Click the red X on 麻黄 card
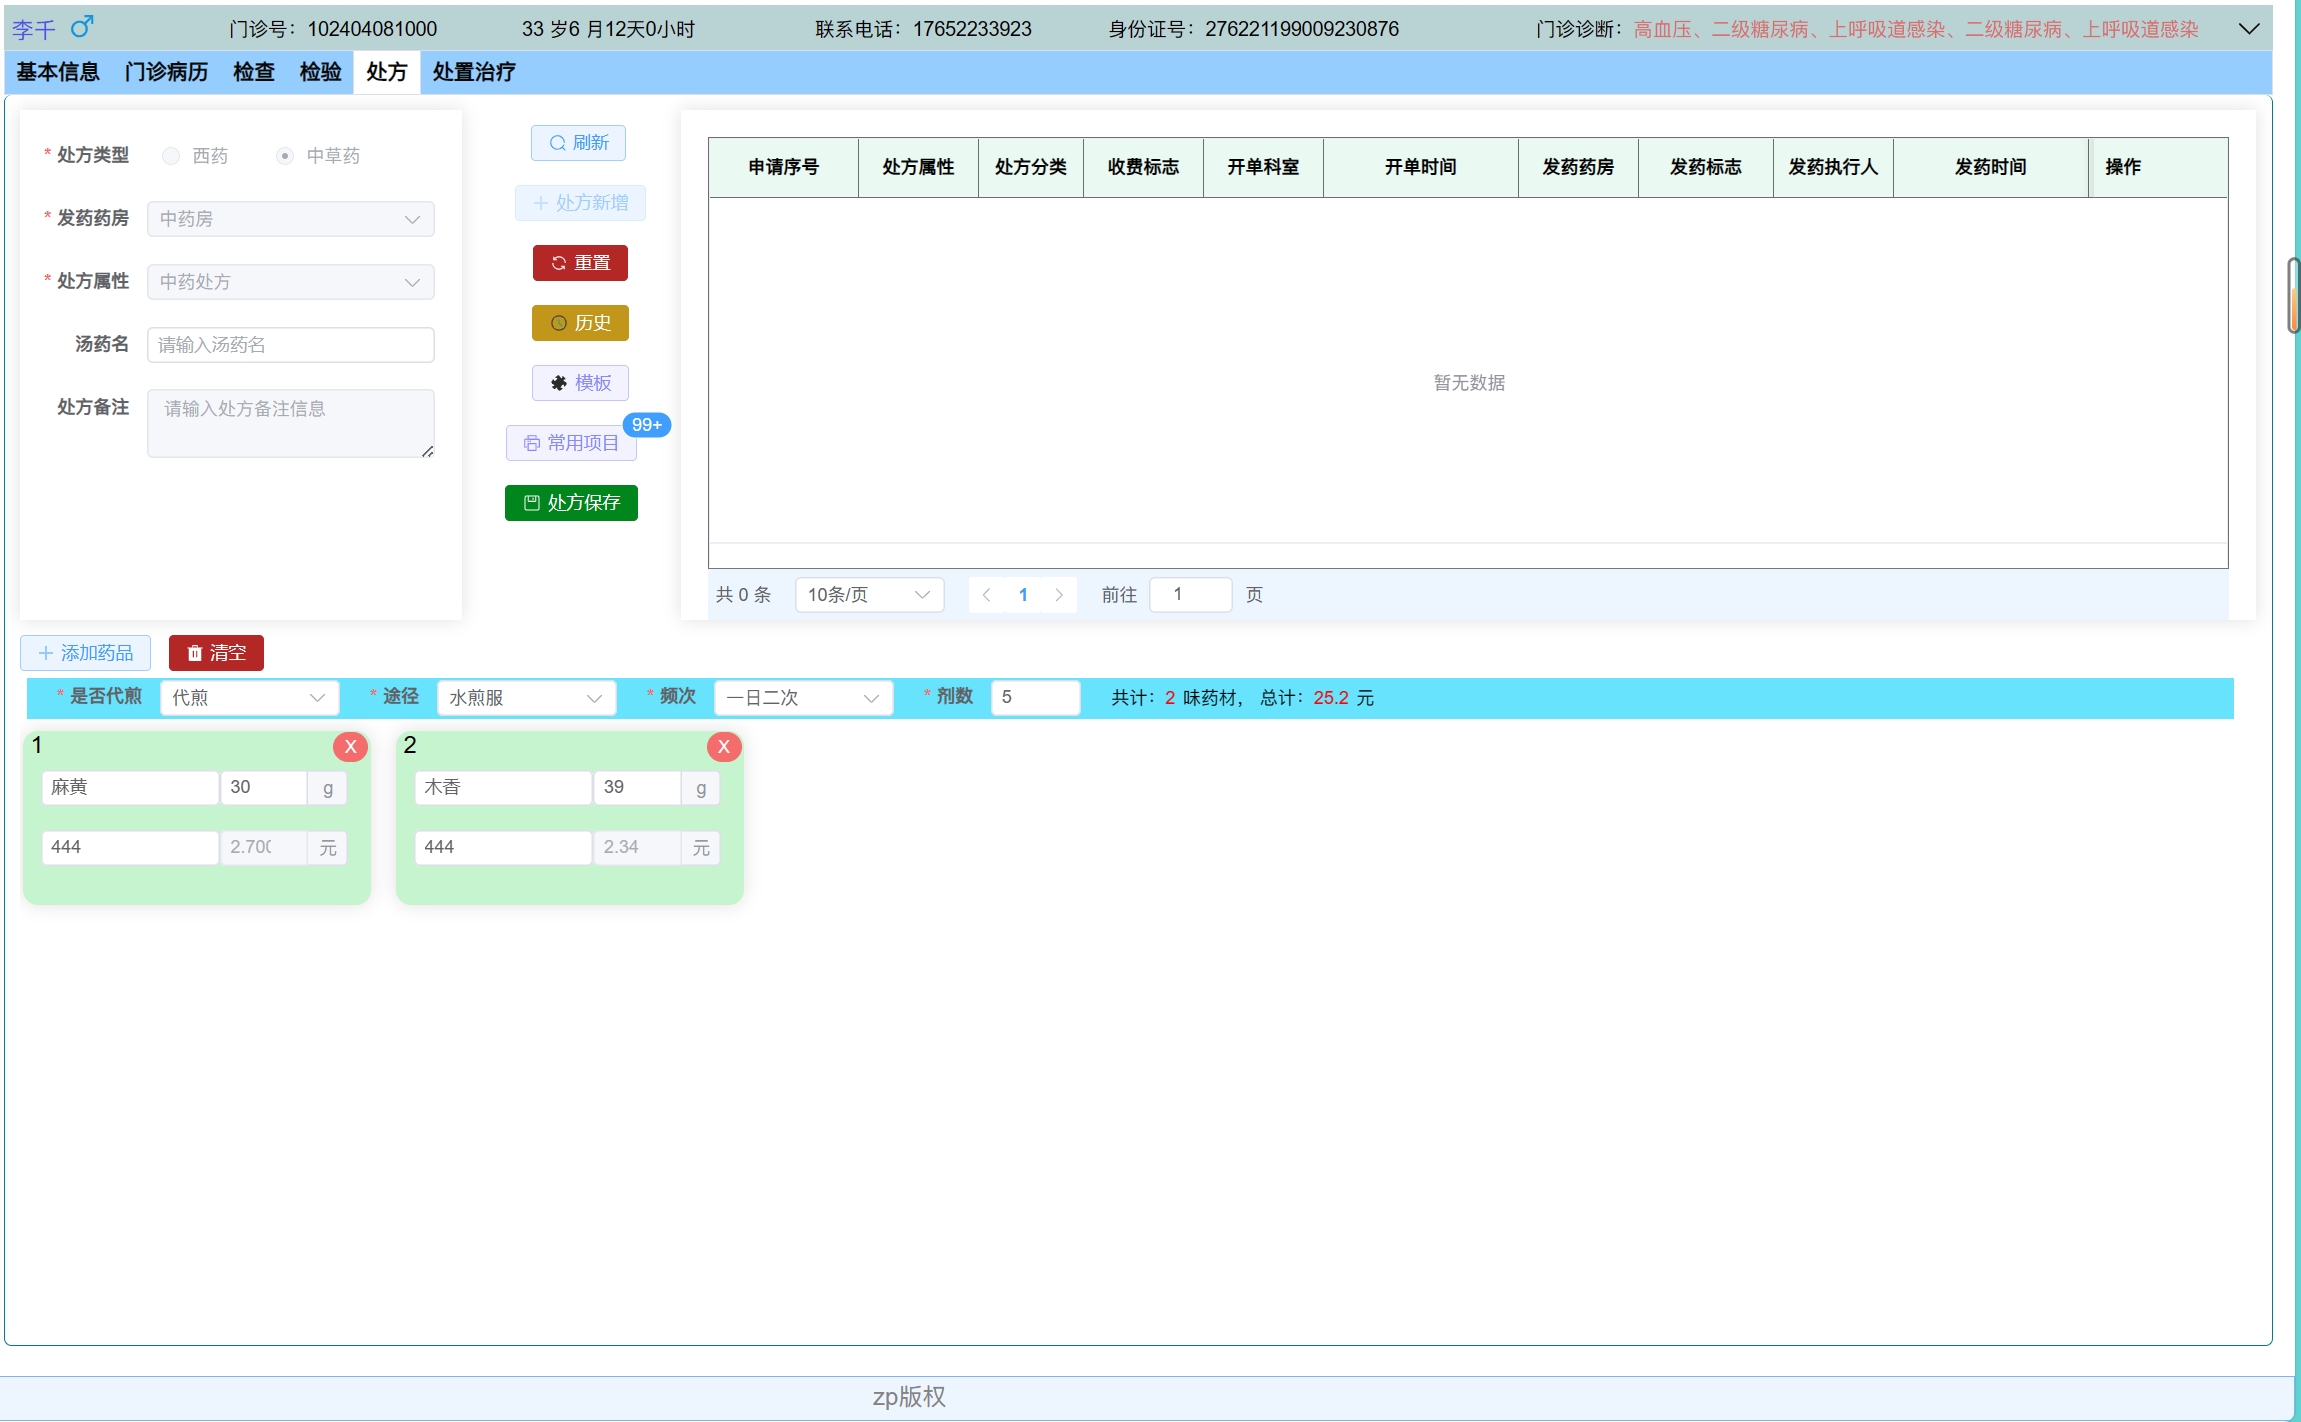Image resolution: width=2301 pixels, height=1422 pixels. [x=350, y=747]
